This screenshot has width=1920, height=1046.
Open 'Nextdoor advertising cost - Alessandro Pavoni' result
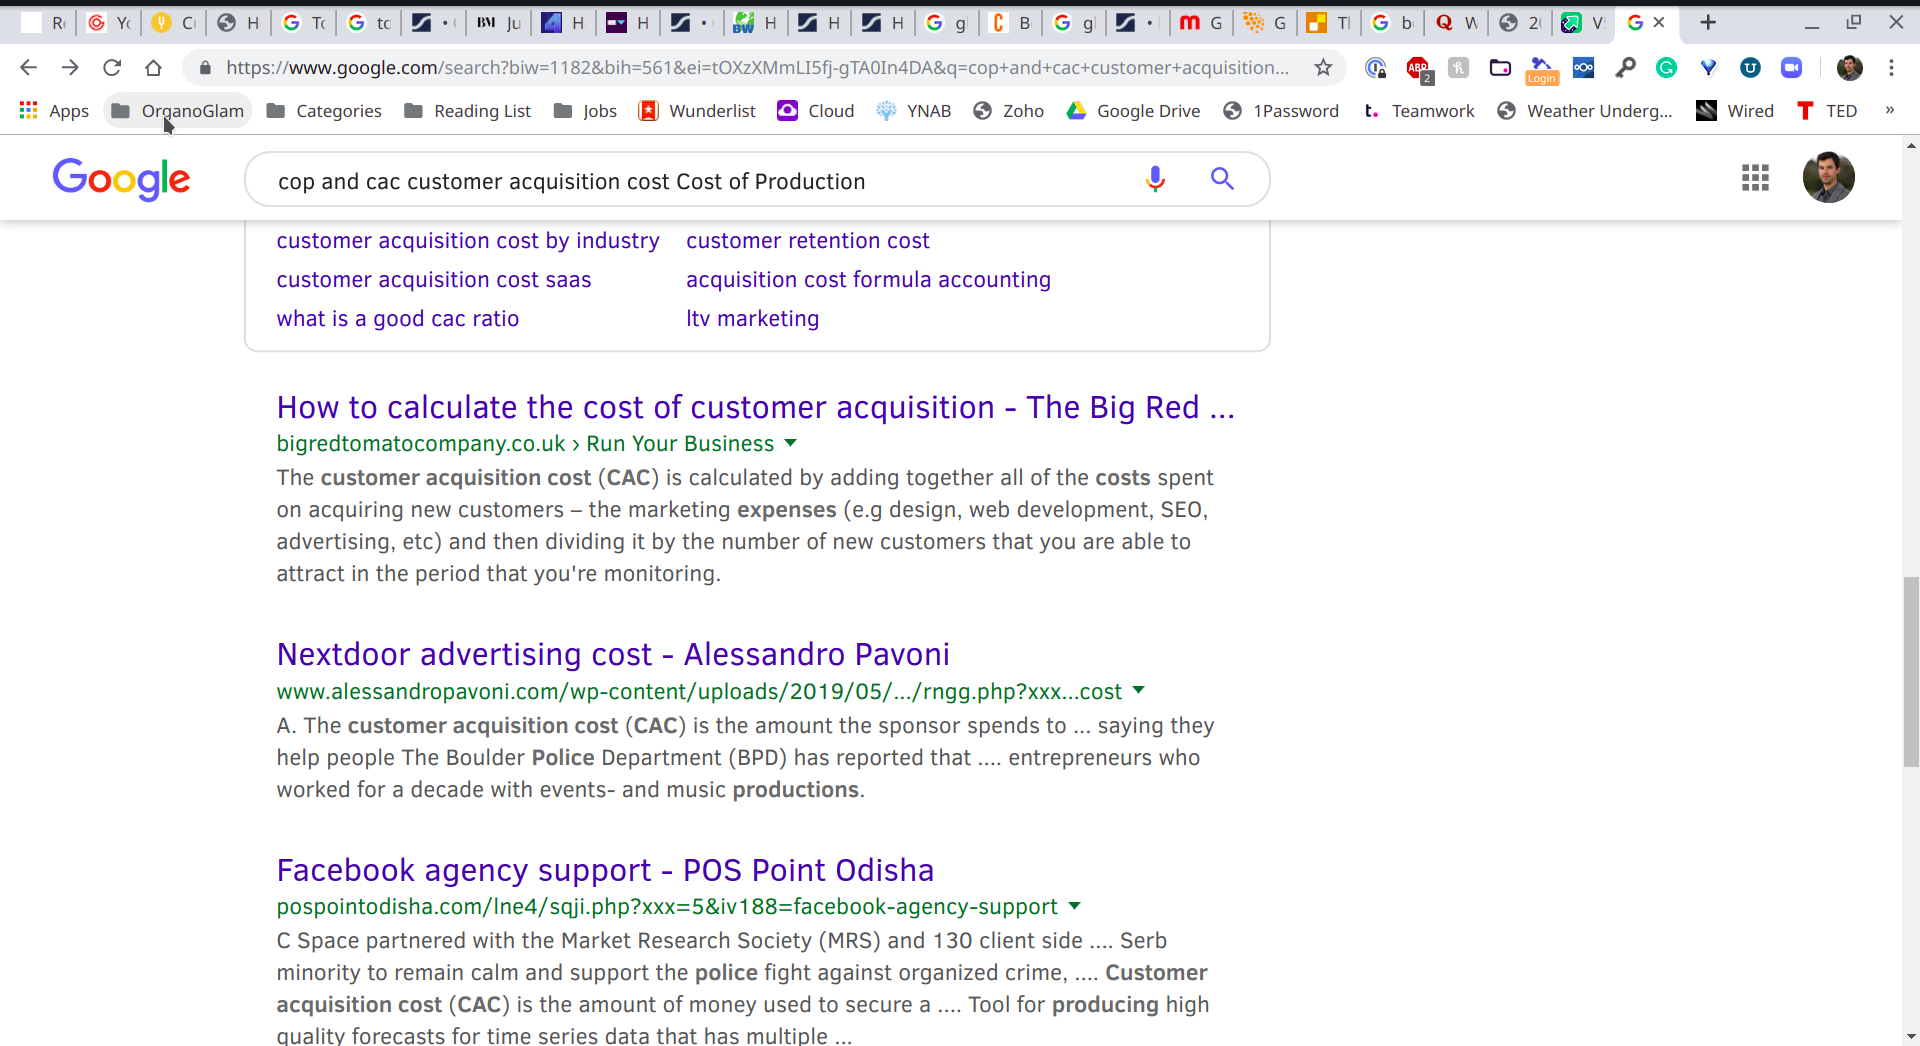pyautogui.click(x=613, y=654)
